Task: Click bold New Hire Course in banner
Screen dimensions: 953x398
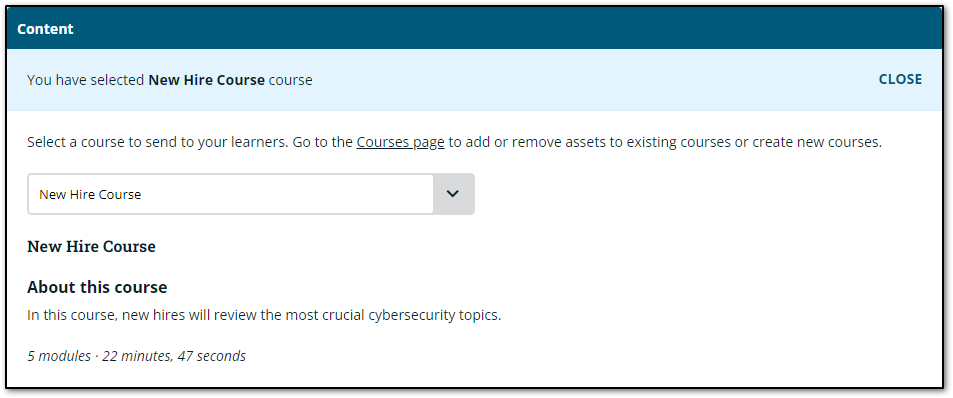Action: 207,80
